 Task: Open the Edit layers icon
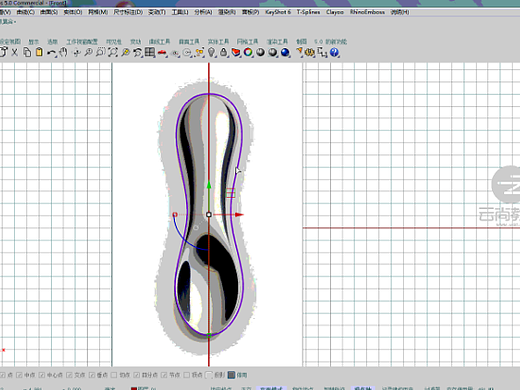click(x=236, y=52)
